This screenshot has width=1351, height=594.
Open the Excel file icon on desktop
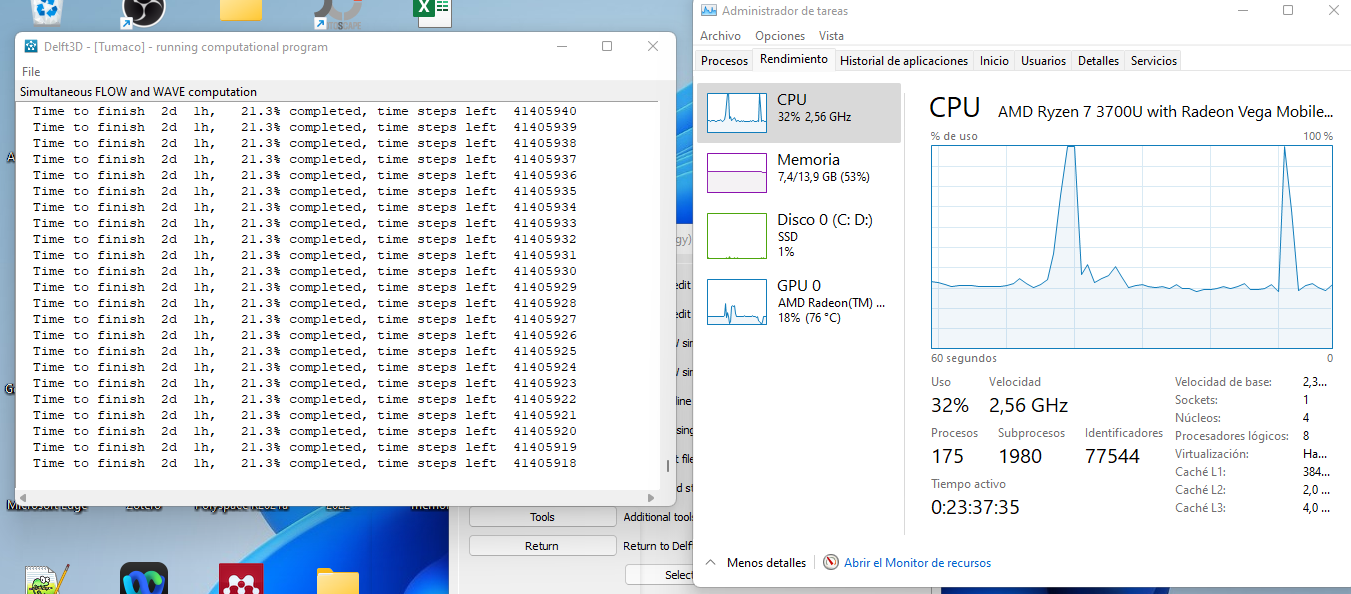point(432,11)
